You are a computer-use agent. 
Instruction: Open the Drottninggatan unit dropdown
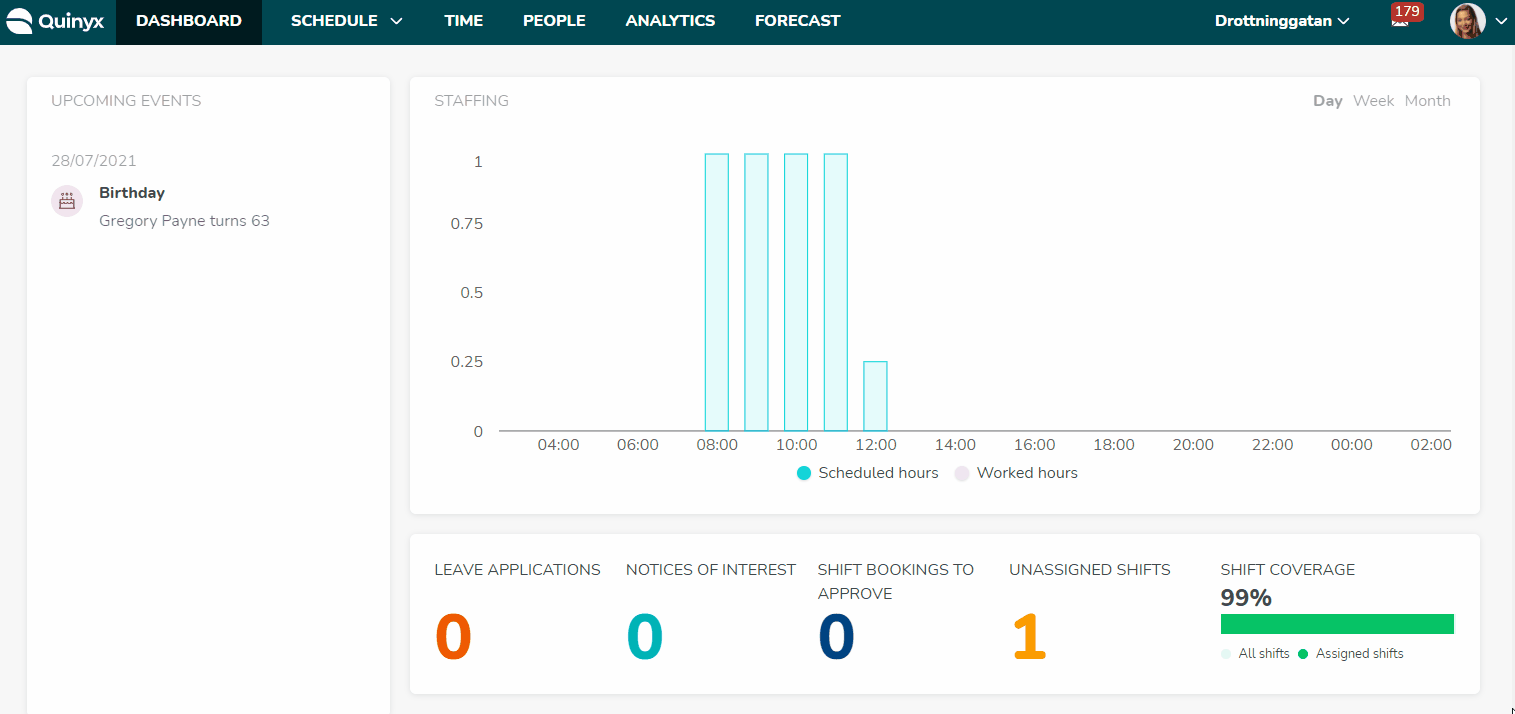[x=1282, y=21]
